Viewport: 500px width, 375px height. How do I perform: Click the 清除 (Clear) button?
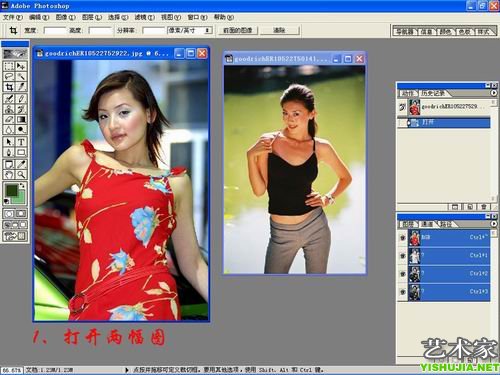(279, 30)
